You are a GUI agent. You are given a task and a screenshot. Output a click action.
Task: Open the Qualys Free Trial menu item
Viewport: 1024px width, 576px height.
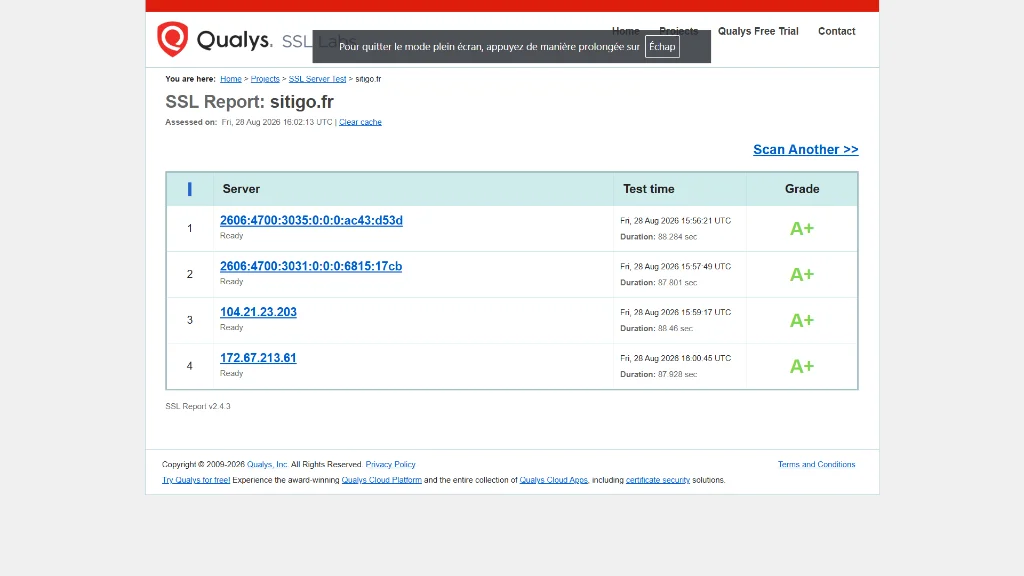click(x=758, y=31)
